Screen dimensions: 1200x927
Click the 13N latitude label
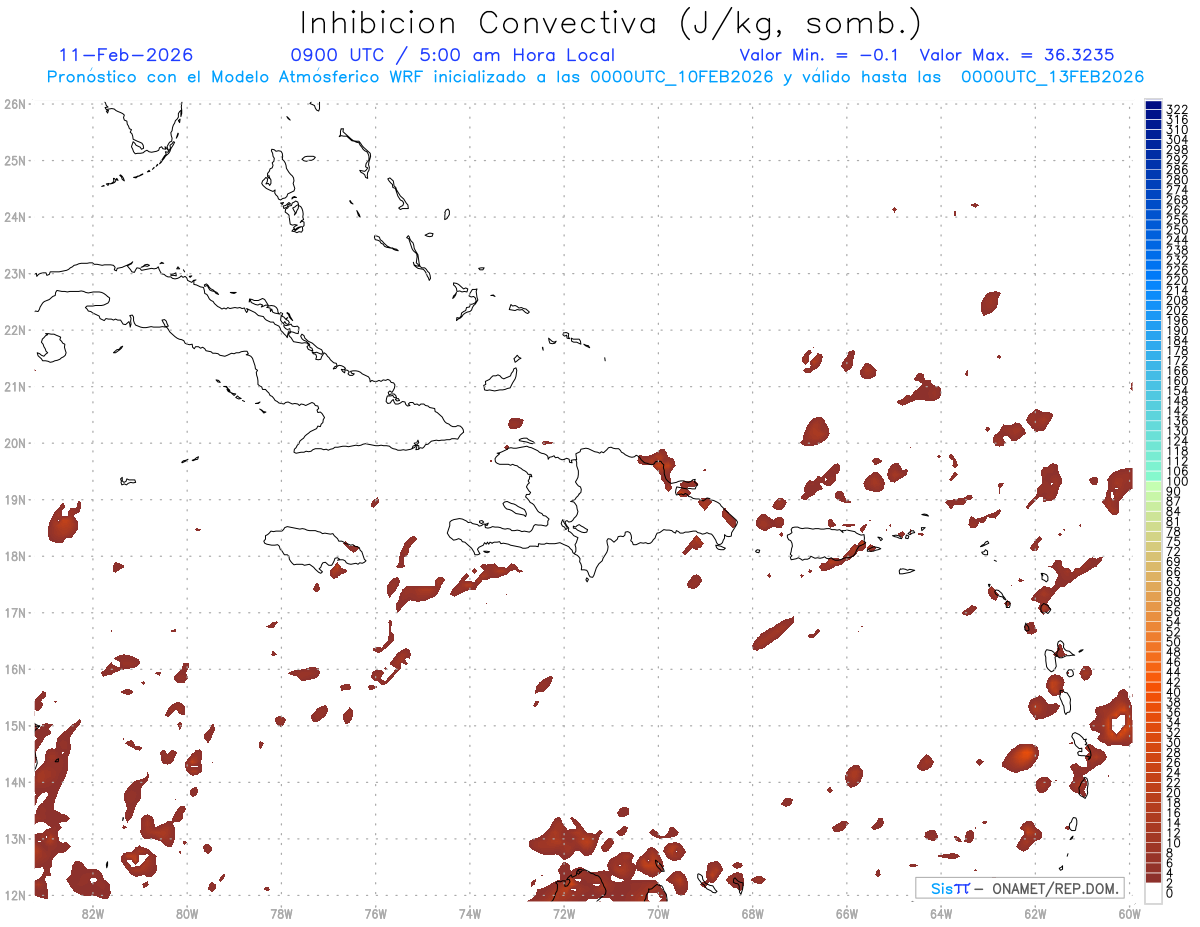tap(15, 838)
